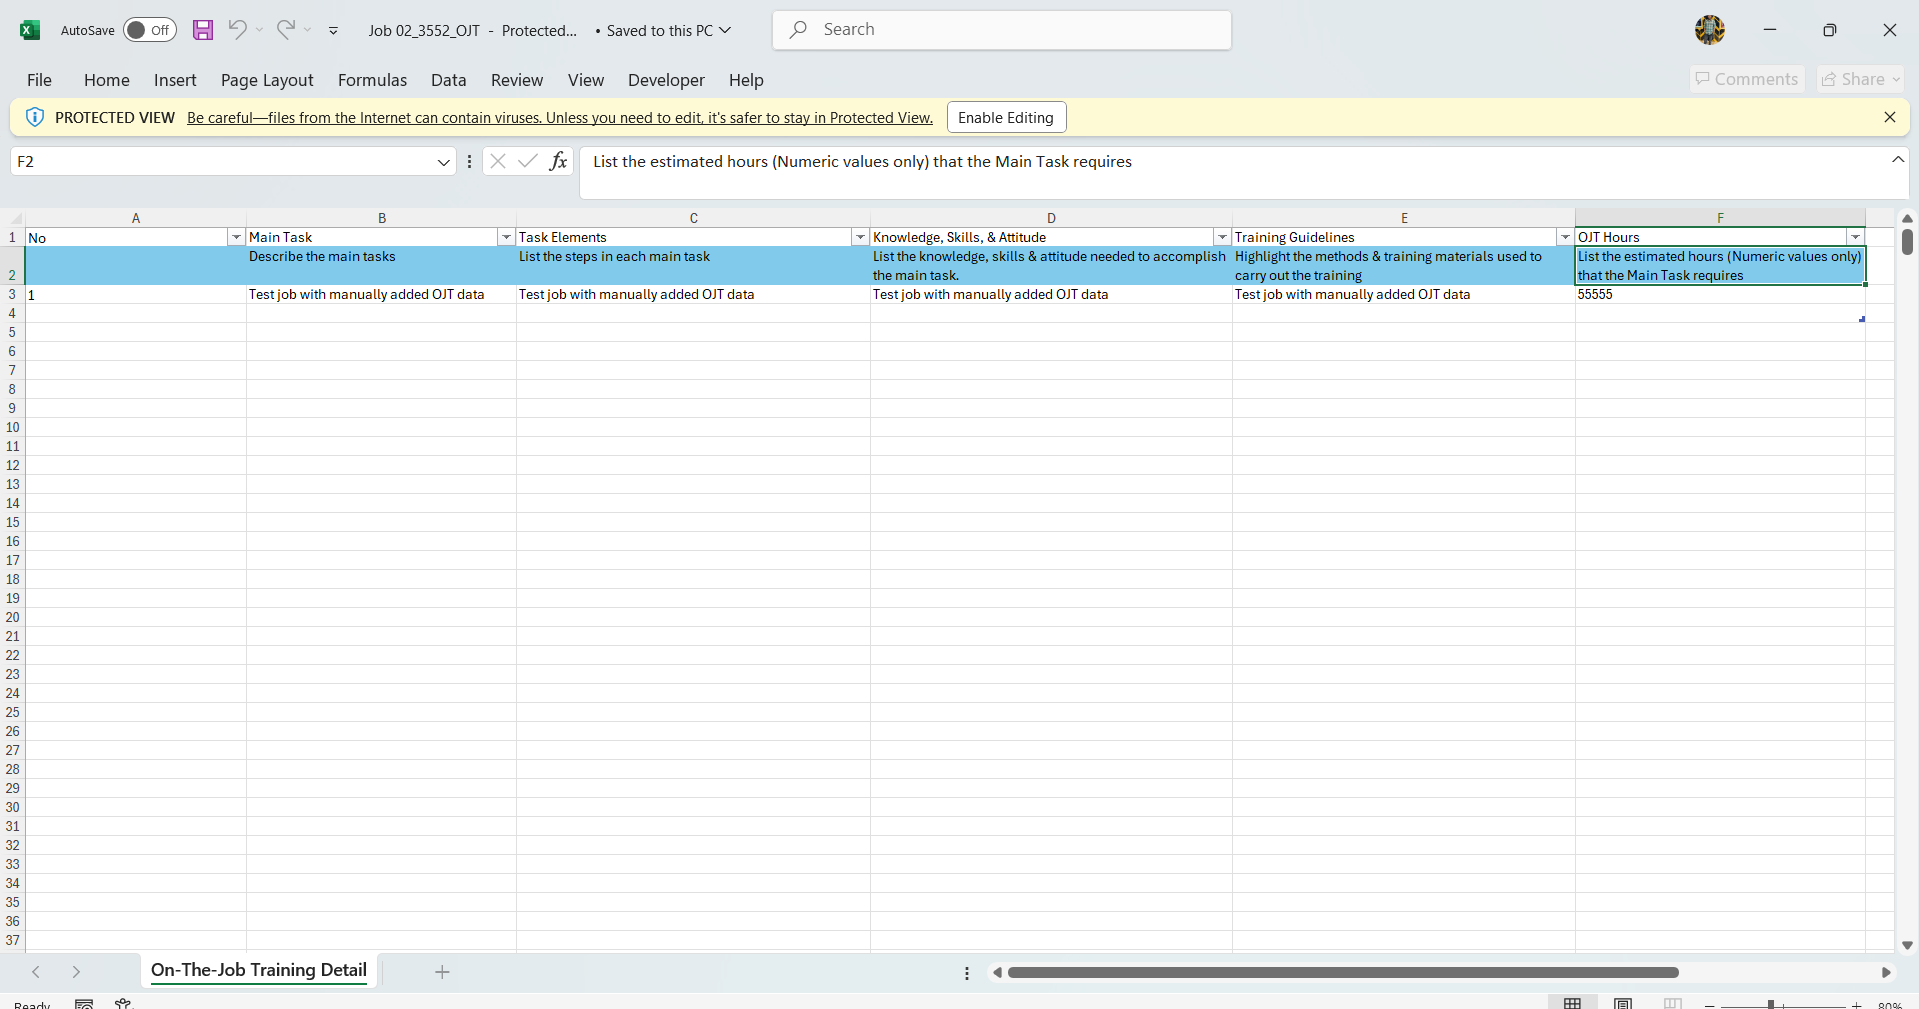Click the Save icon in title bar

[x=203, y=30]
